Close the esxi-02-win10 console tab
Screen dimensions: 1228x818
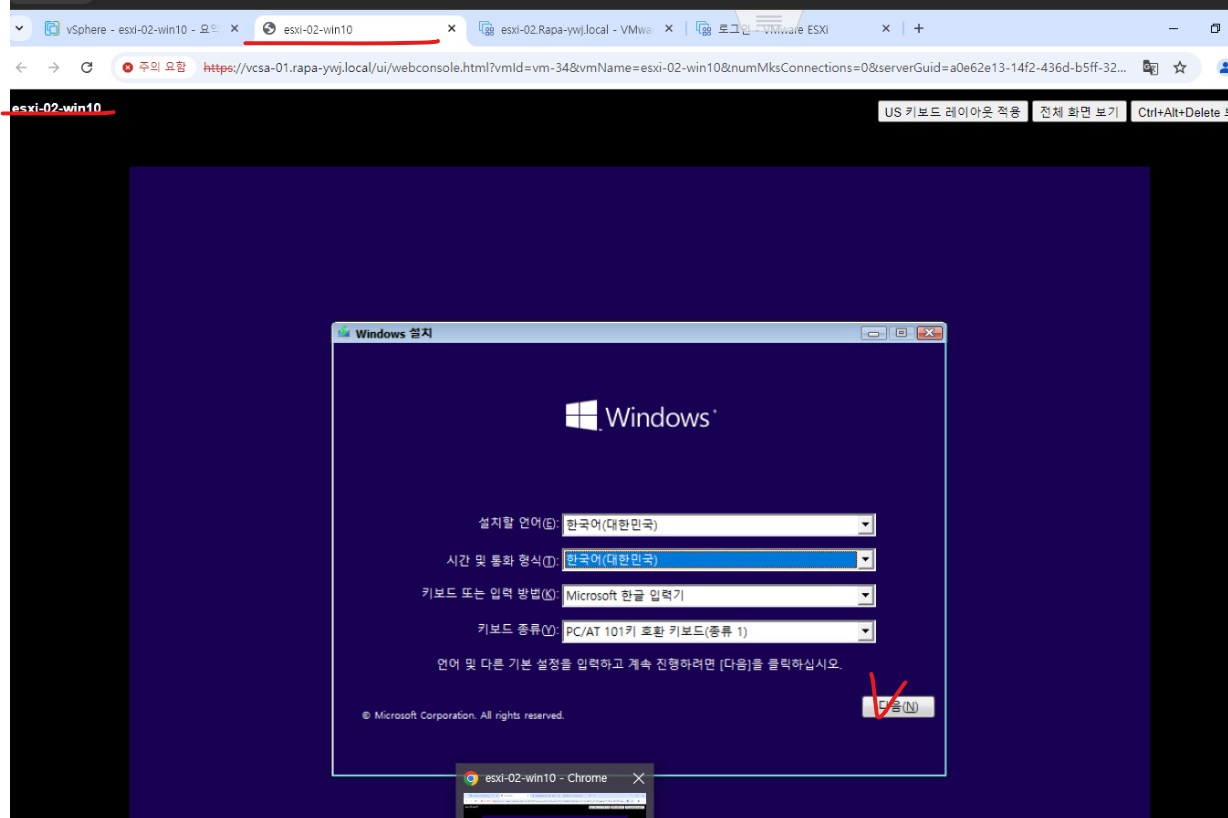451,29
